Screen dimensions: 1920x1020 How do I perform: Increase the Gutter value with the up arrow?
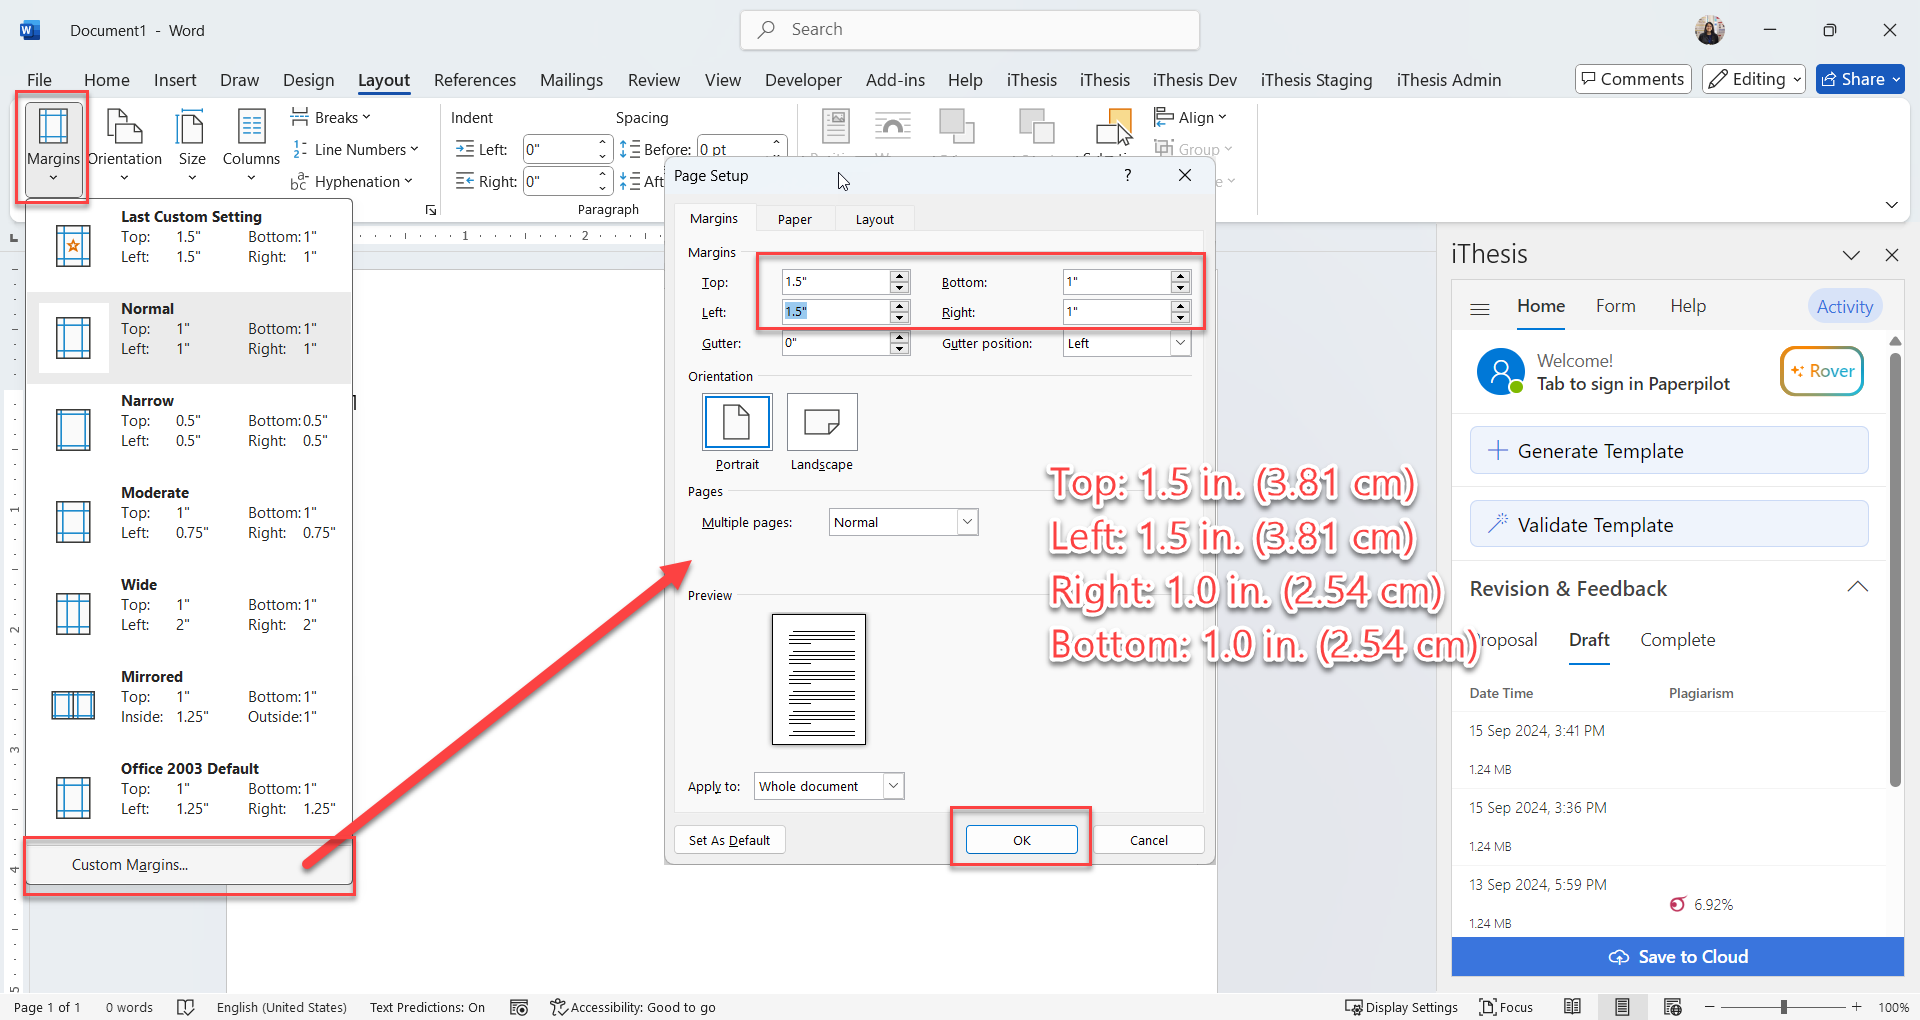pyautogui.click(x=900, y=338)
